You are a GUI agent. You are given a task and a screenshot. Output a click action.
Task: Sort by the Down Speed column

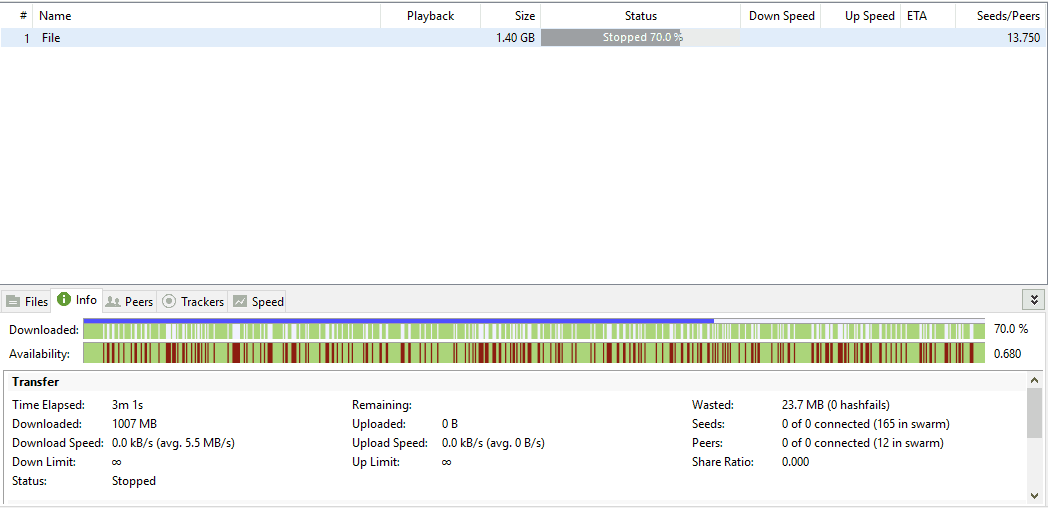tap(781, 16)
